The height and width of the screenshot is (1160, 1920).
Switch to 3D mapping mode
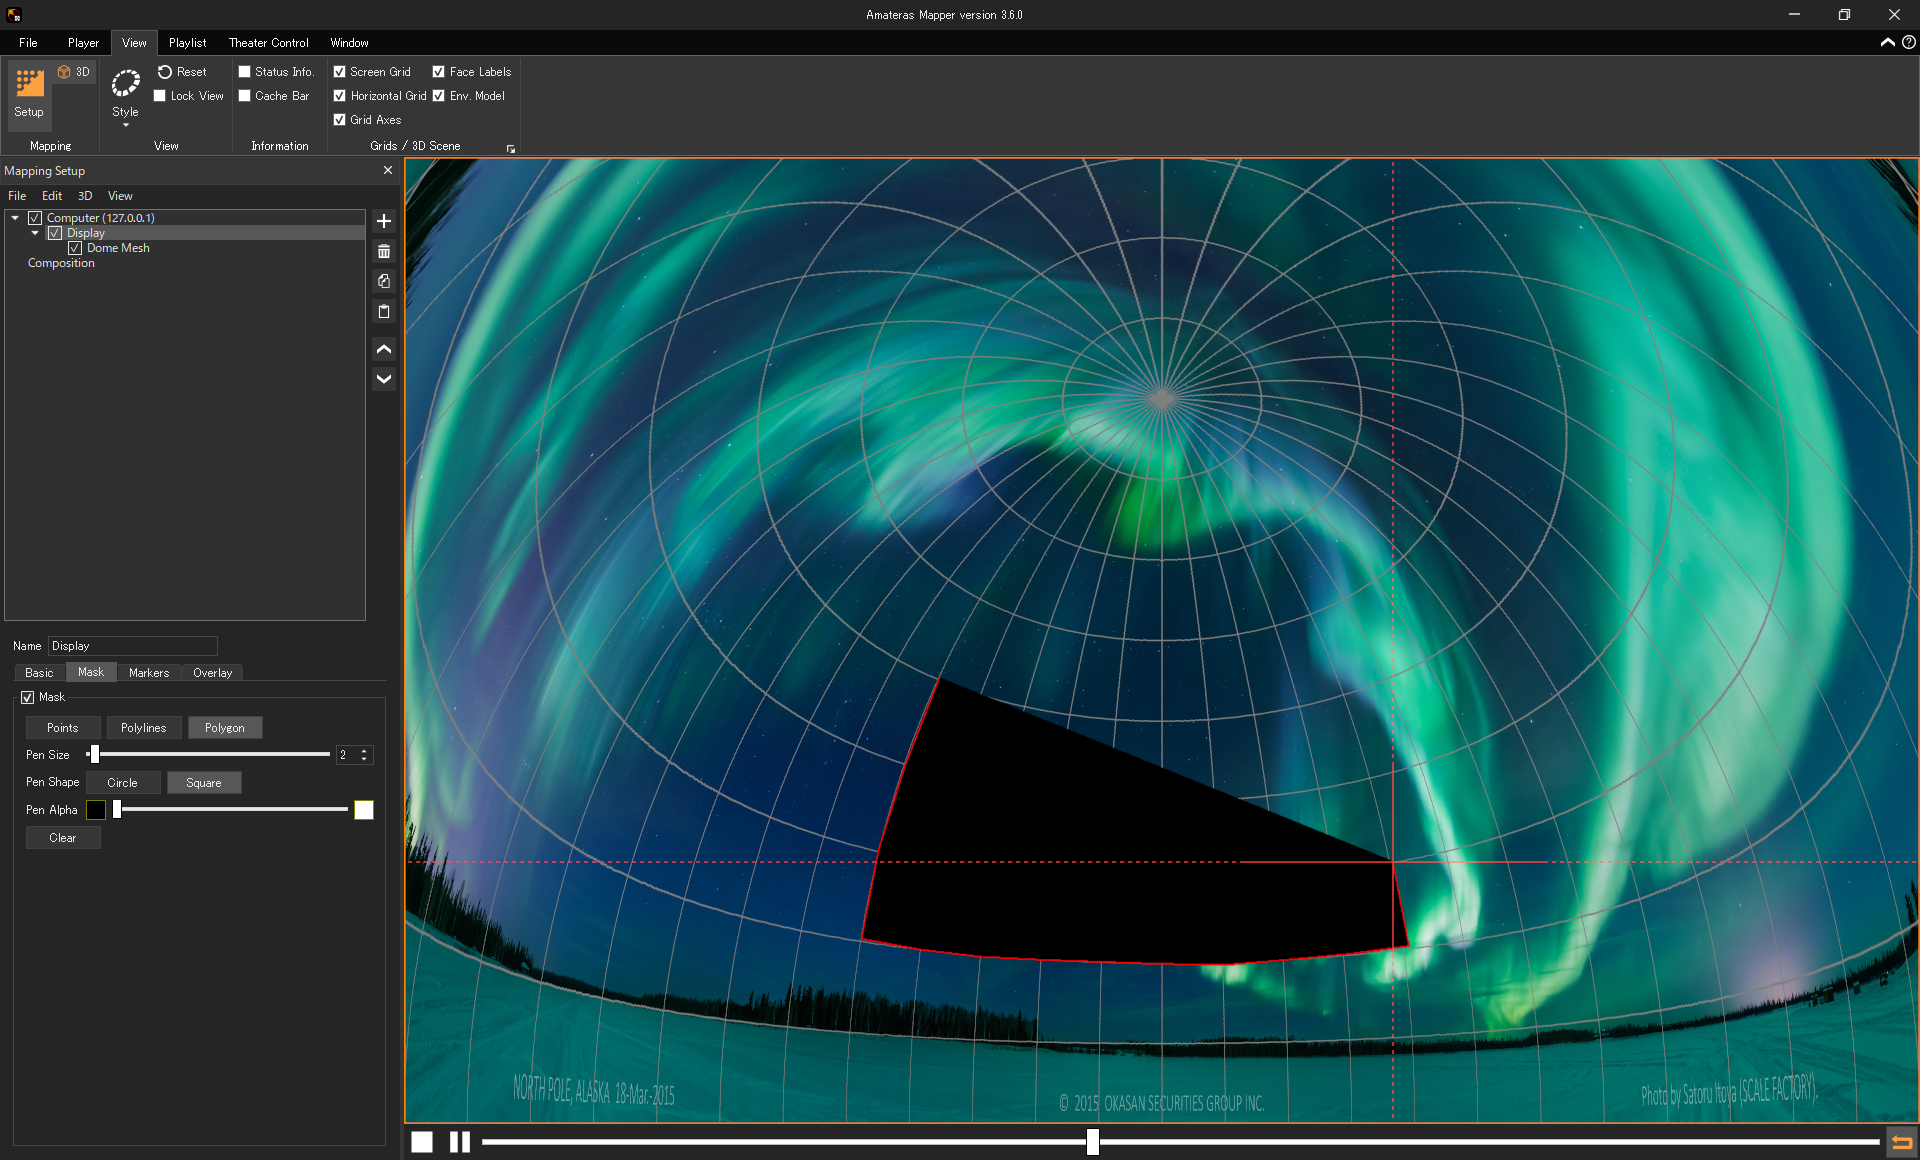74,72
